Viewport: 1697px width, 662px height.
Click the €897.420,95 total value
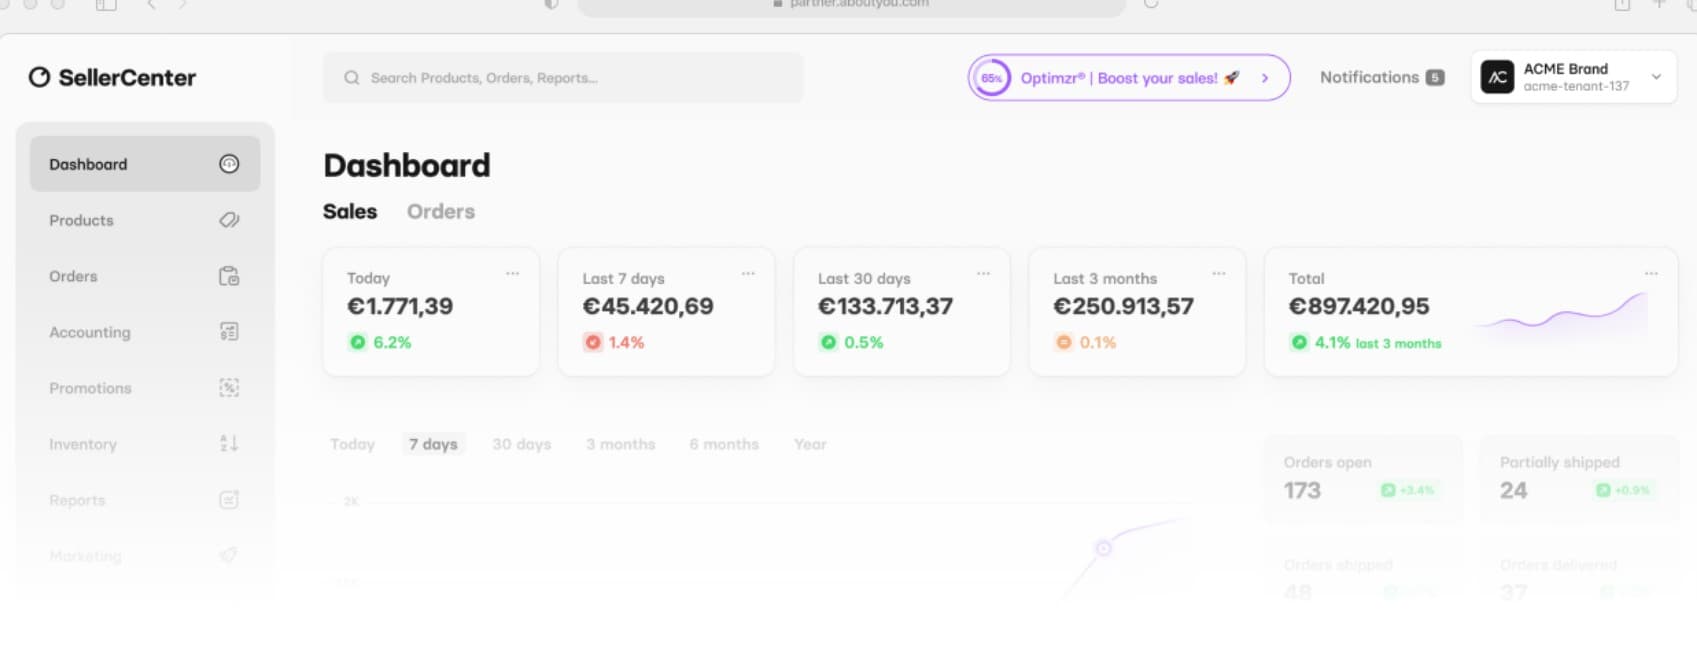[x=1359, y=306]
